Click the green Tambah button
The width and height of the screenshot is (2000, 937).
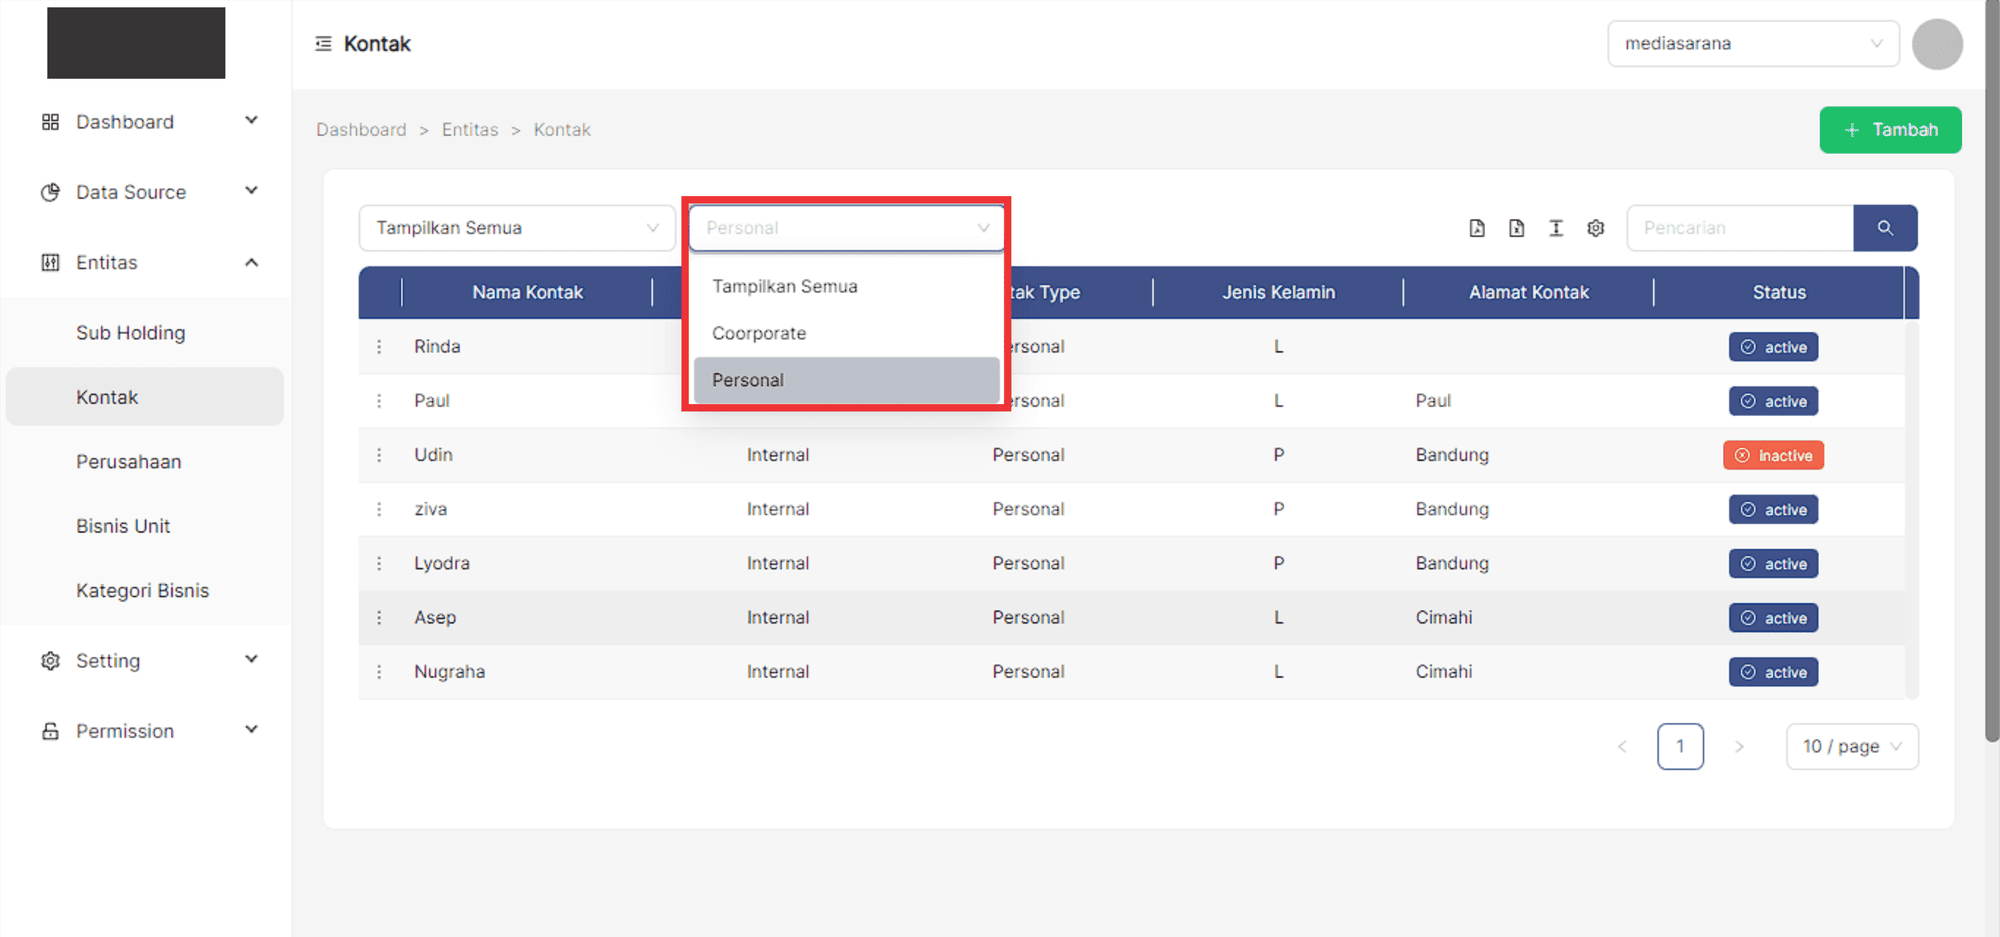click(x=1890, y=129)
